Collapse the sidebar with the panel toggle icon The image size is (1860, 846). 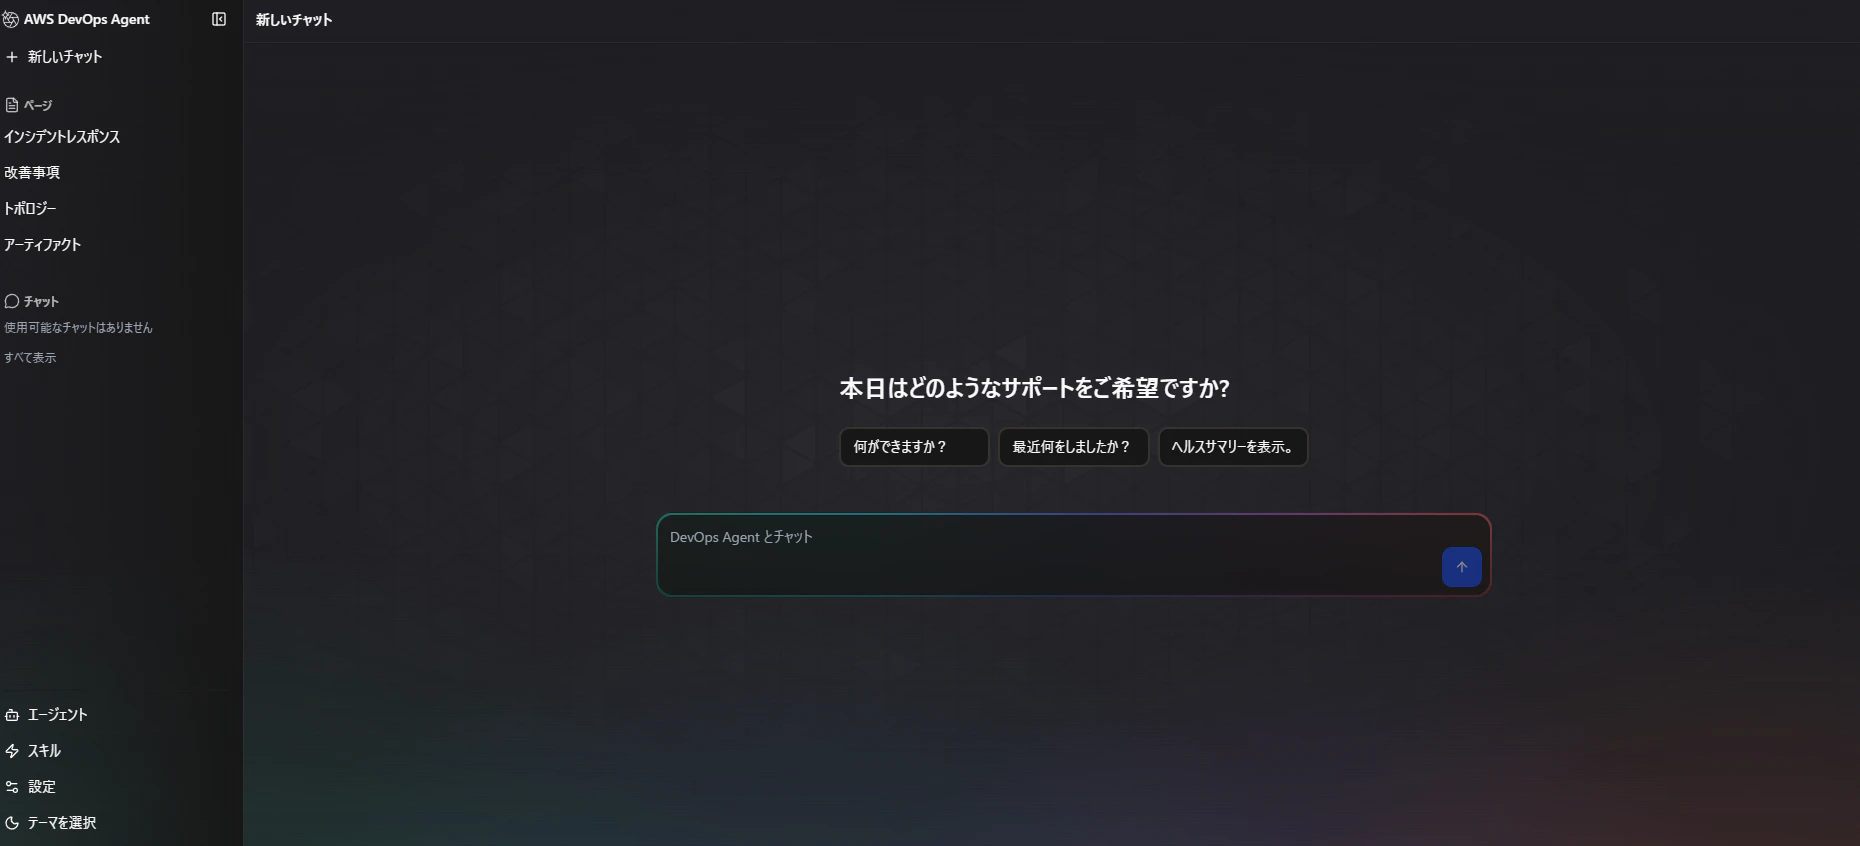[219, 19]
